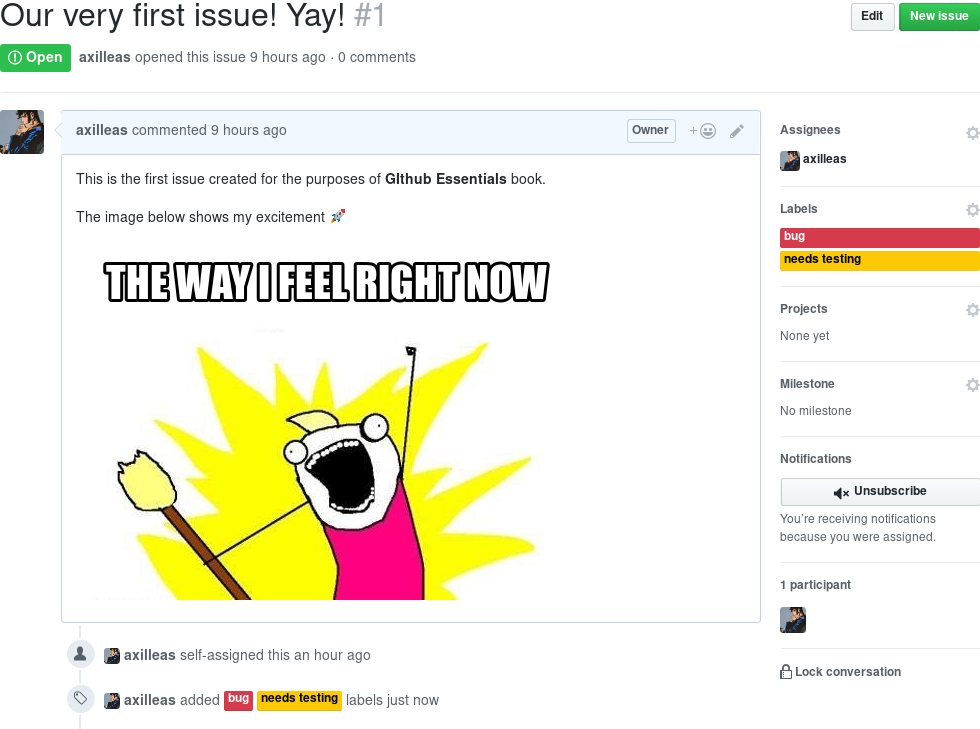Click the Unsubscribe notifications button
Image resolution: width=980 pixels, height=729 pixels.
880,491
